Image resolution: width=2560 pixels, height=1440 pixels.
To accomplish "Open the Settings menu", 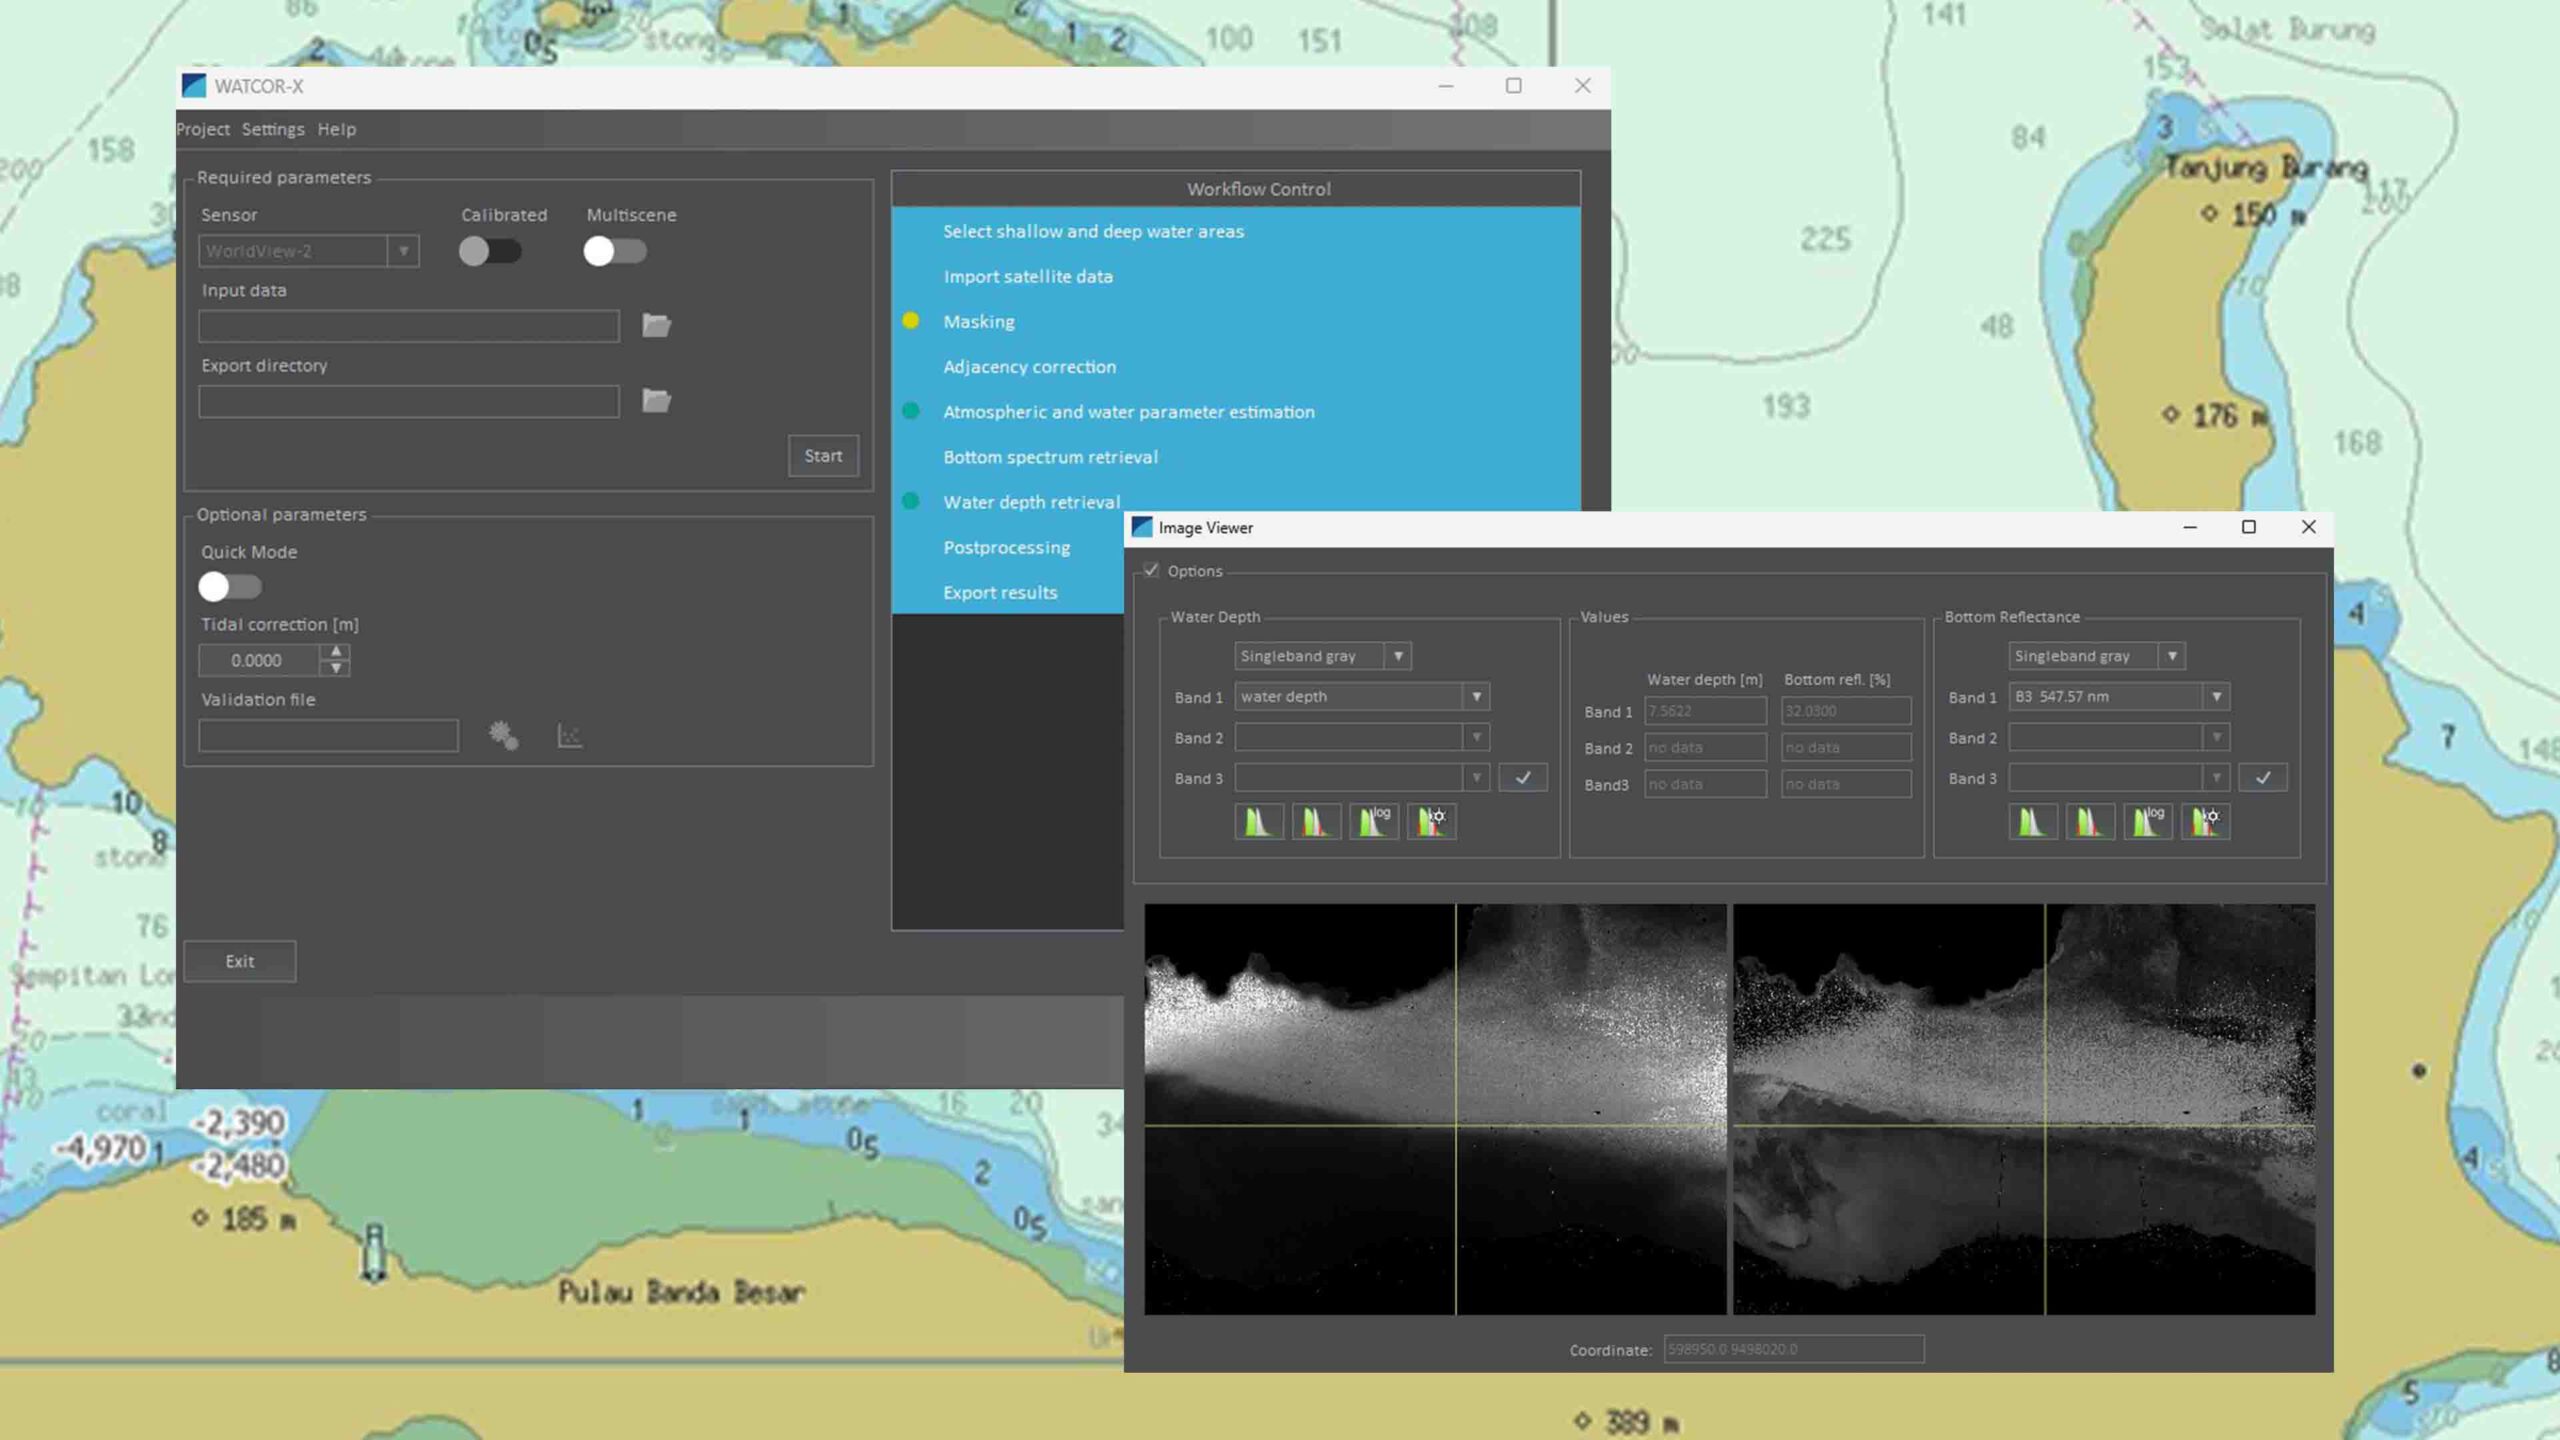I will (273, 129).
